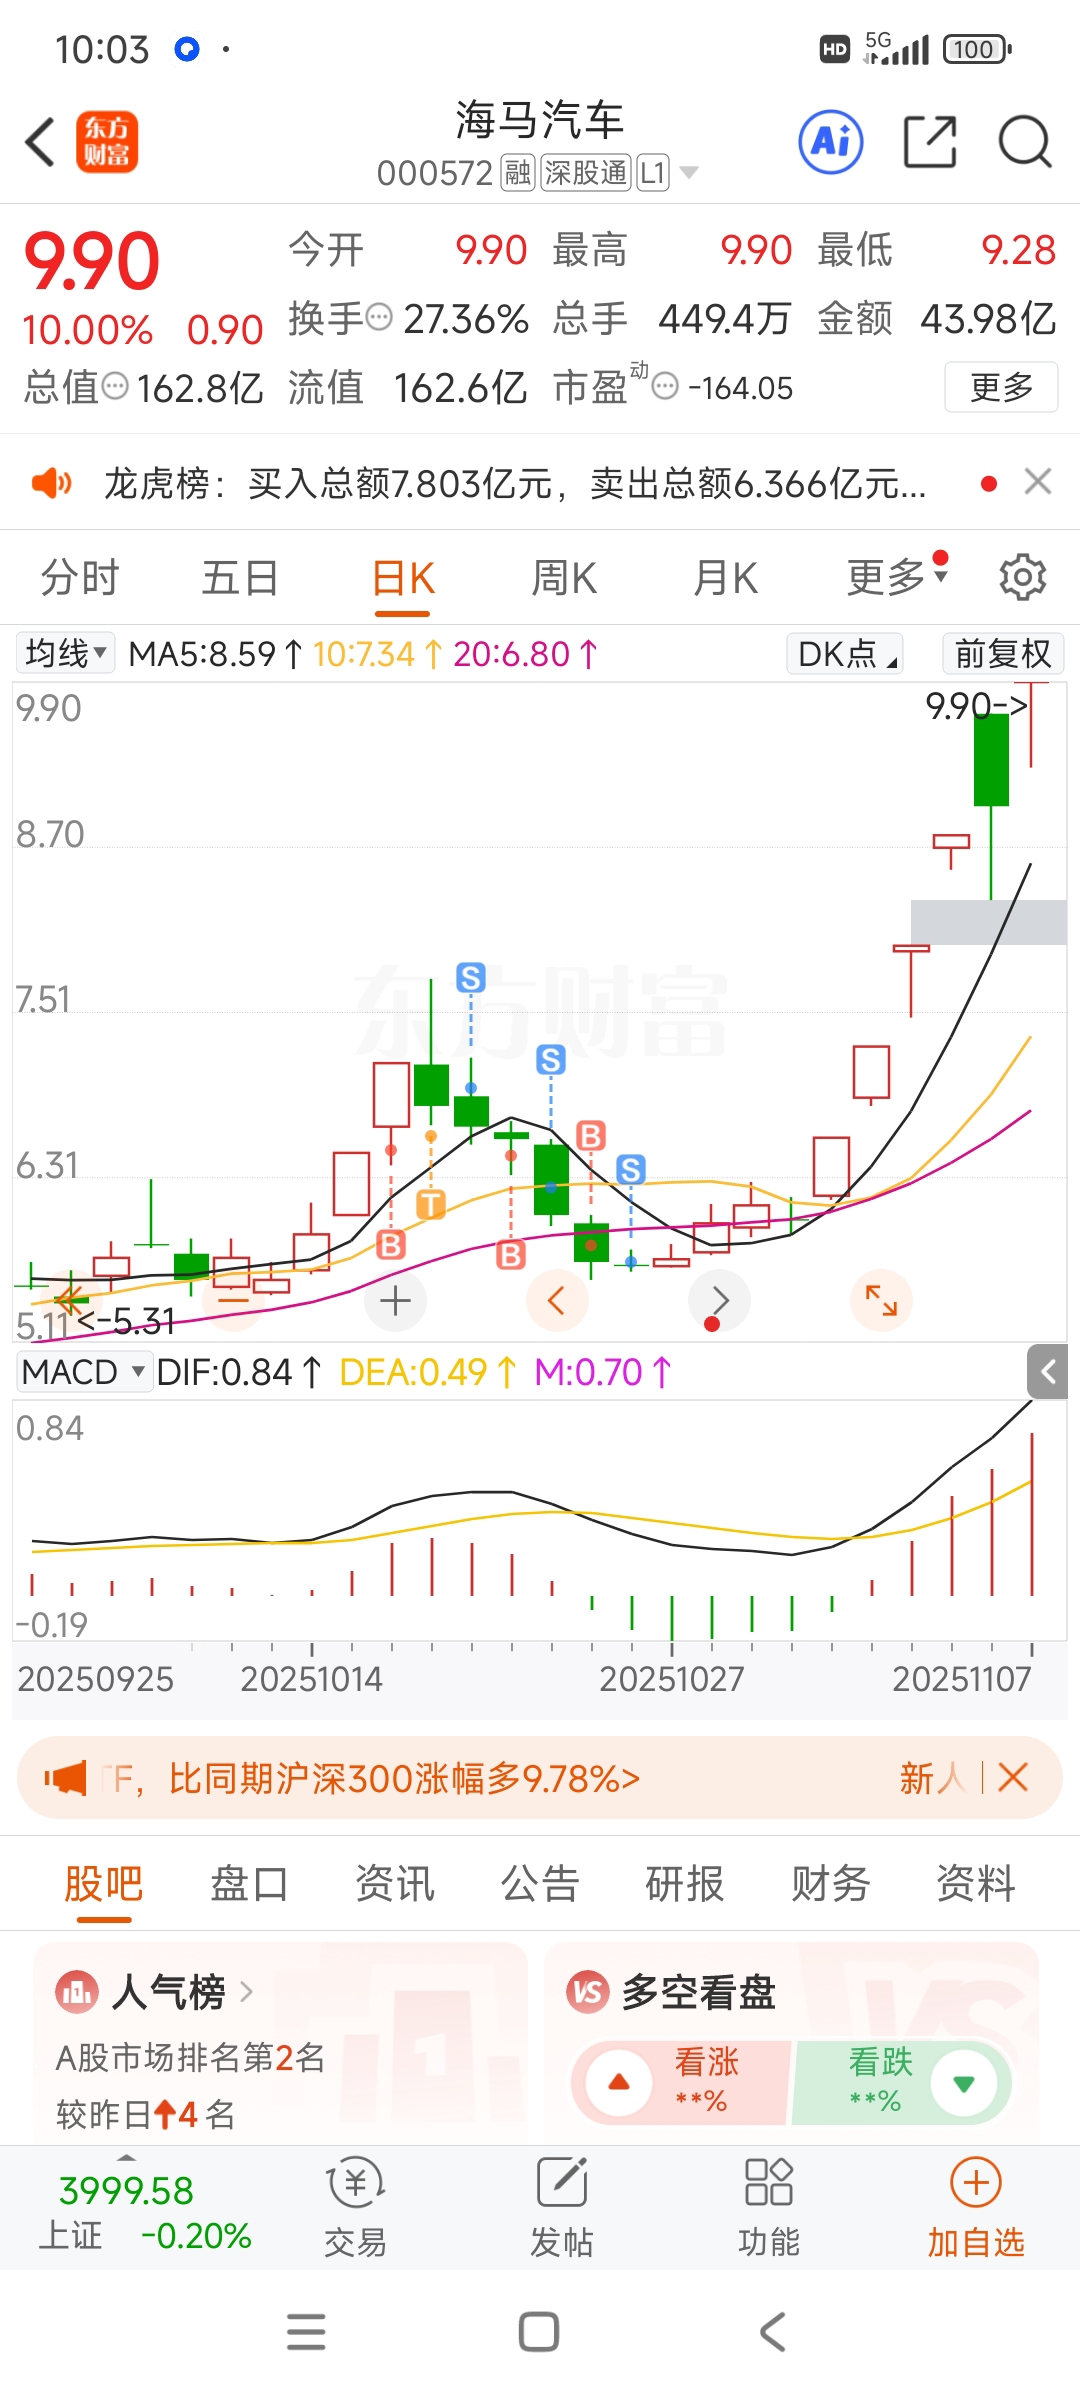Open chart settings gear icon
1080x2400 pixels.
(1023, 577)
